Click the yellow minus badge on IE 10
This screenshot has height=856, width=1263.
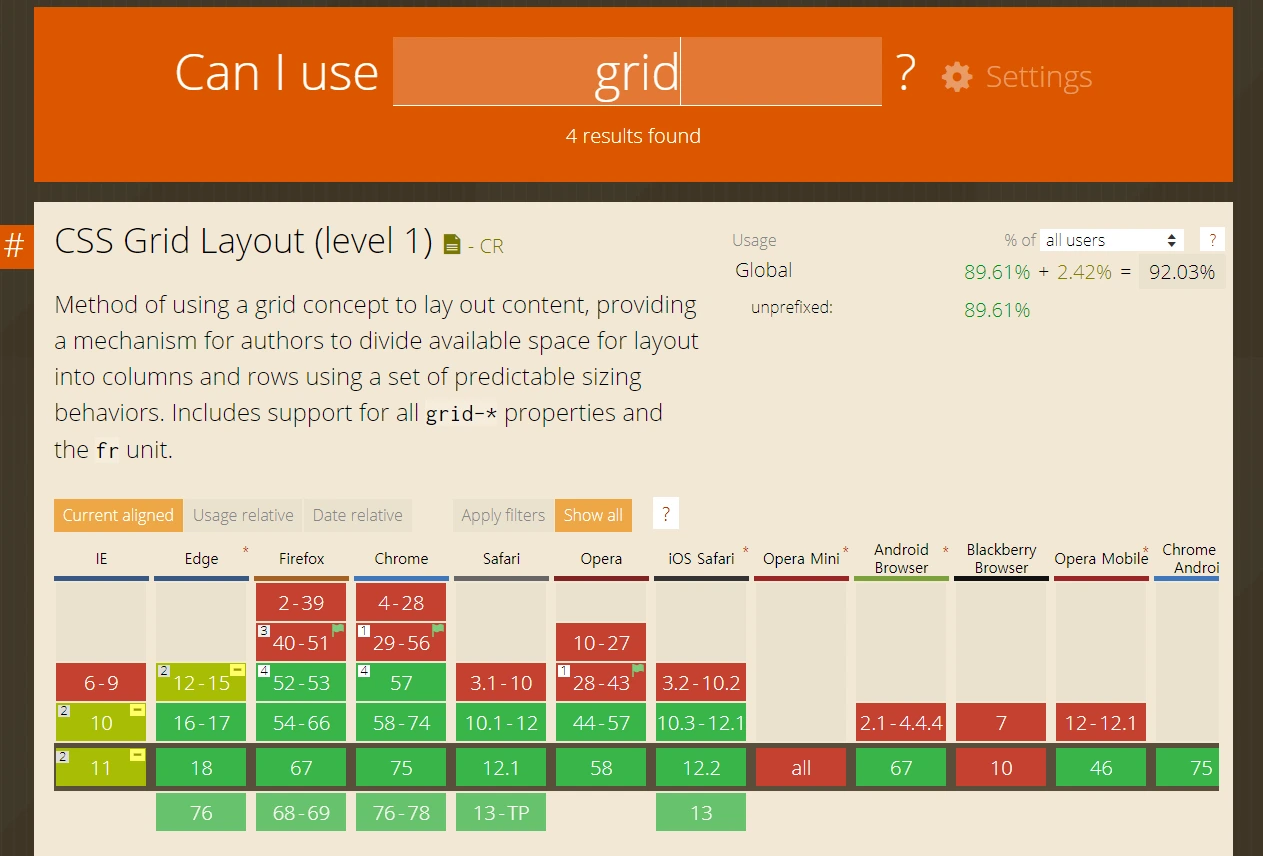[x=138, y=710]
